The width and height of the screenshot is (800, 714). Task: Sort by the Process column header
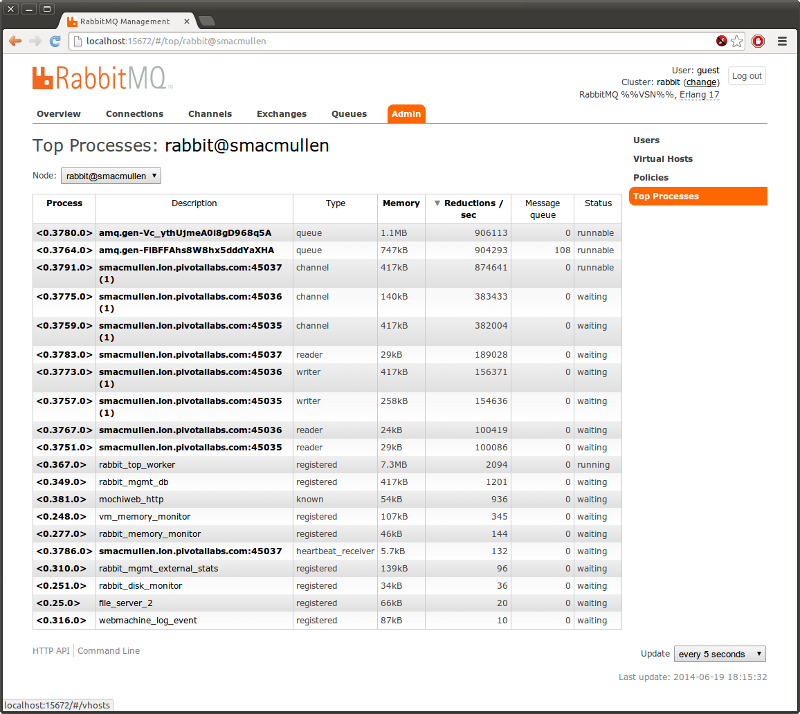[x=64, y=203]
